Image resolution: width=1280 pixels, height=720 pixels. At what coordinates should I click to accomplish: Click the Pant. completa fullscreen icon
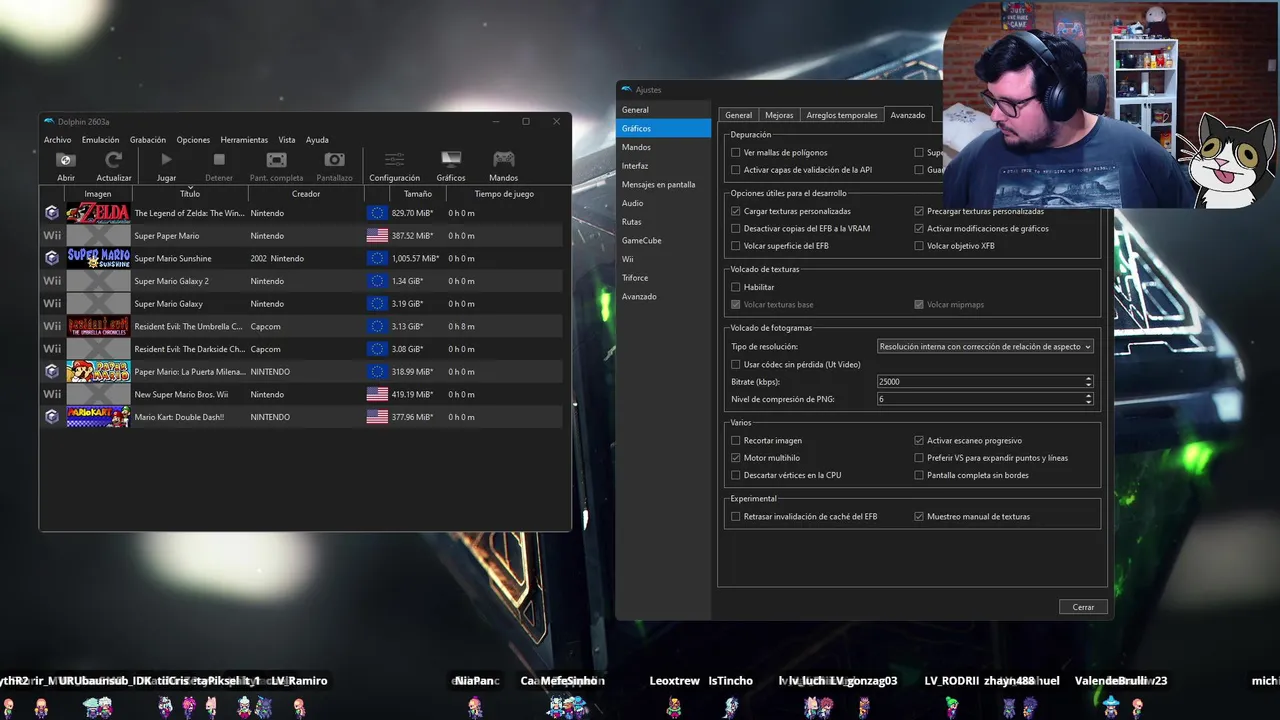pyautogui.click(x=276, y=160)
